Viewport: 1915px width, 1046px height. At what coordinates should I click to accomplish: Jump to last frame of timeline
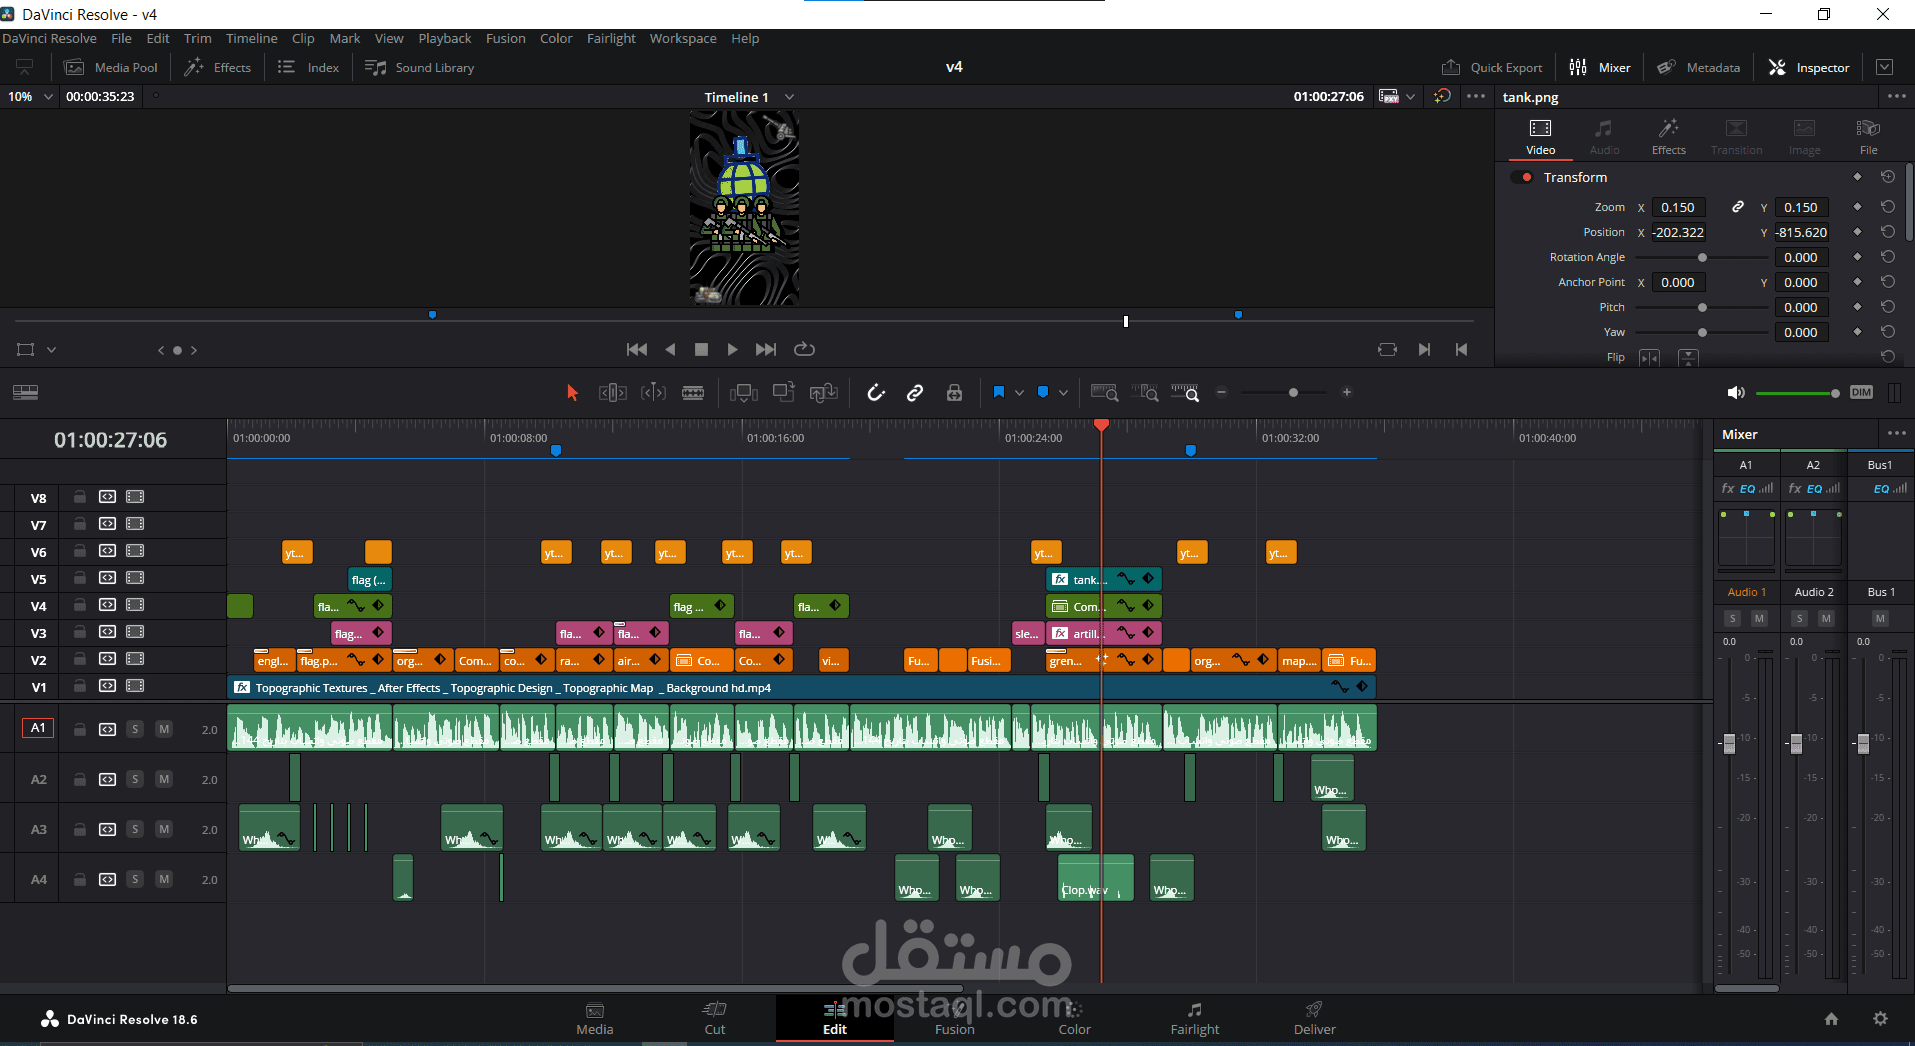click(x=766, y=349)
